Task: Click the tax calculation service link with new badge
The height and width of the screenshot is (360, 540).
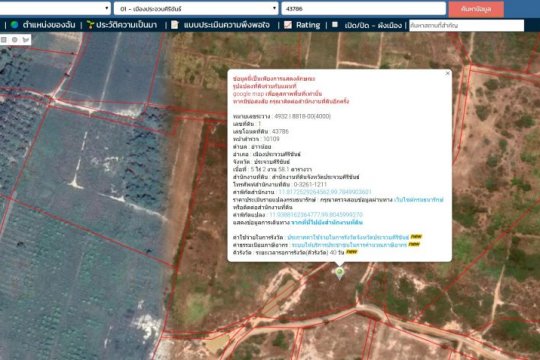Action: click(x=349, y=245)
